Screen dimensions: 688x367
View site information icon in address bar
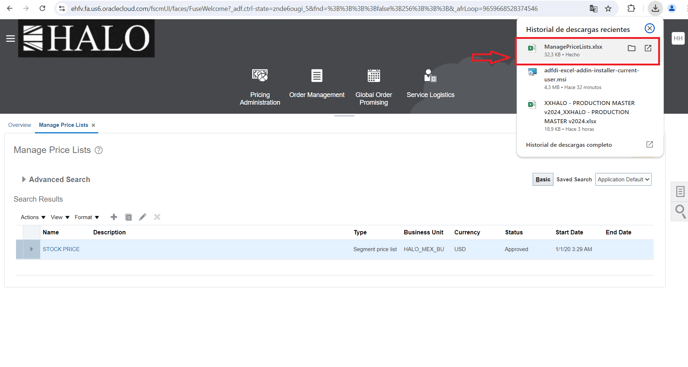(62, 8)
